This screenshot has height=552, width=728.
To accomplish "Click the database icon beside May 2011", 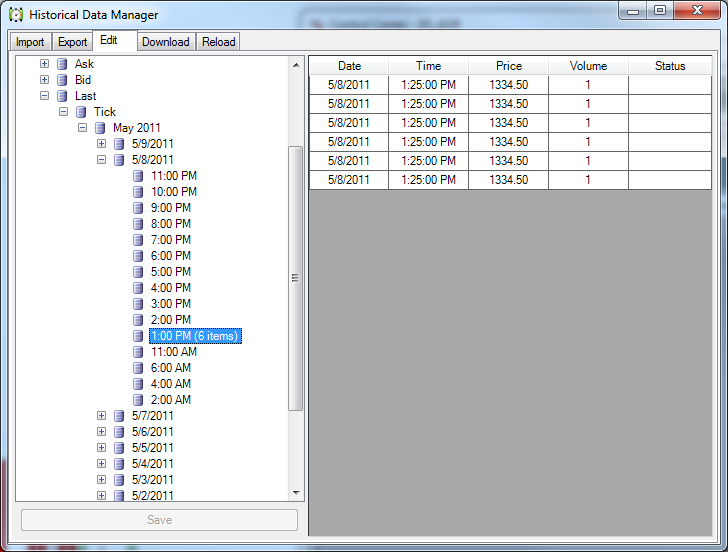I will [100, 128].
